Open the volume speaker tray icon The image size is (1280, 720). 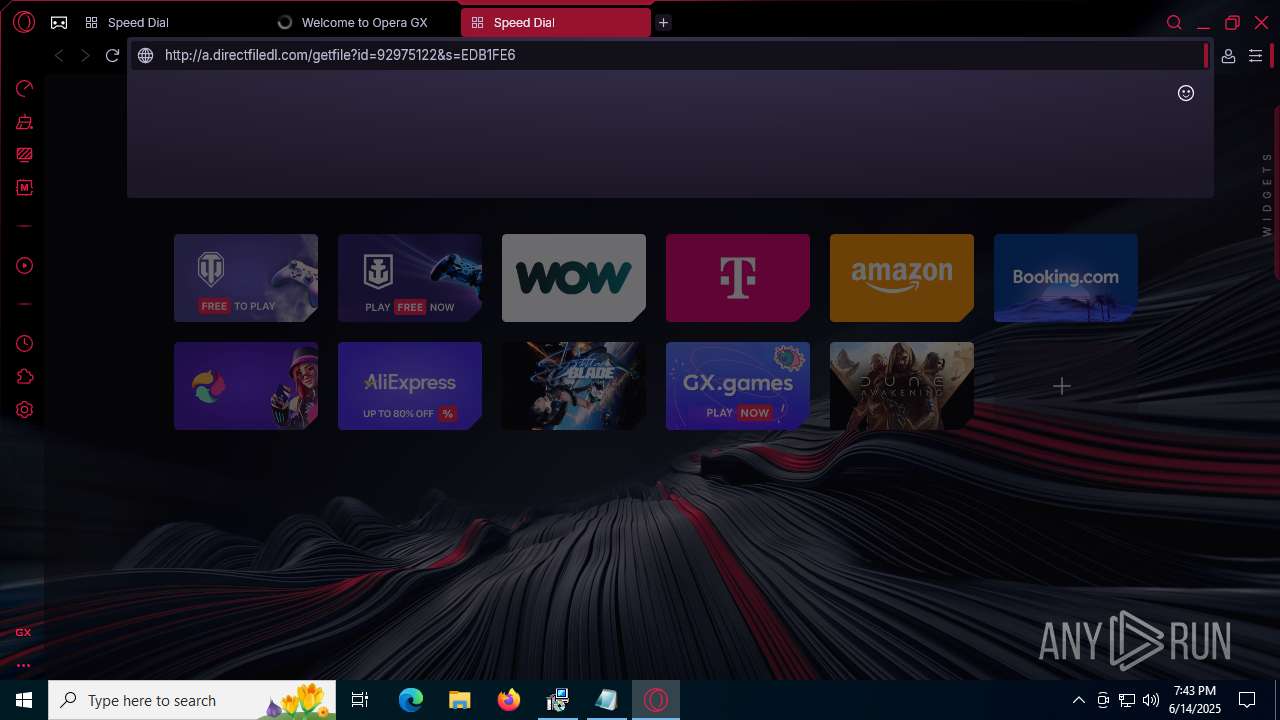pos(1151,700)
